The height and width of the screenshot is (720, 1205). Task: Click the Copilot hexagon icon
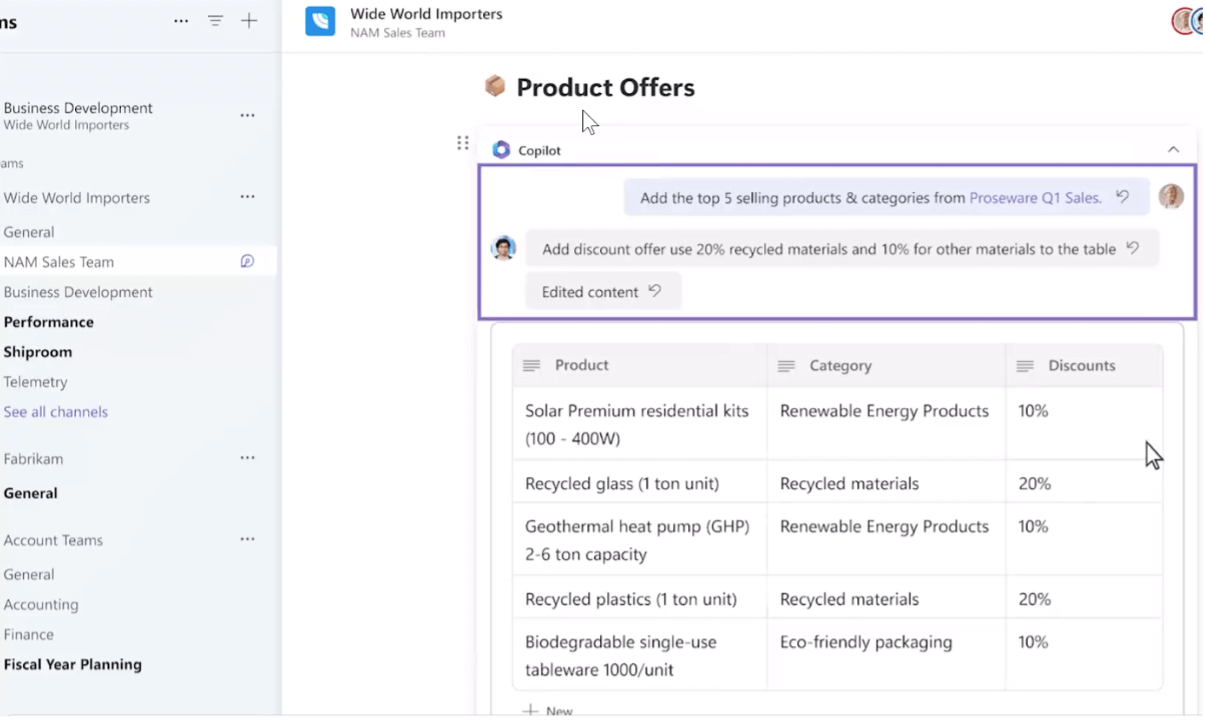click(501, 150)
